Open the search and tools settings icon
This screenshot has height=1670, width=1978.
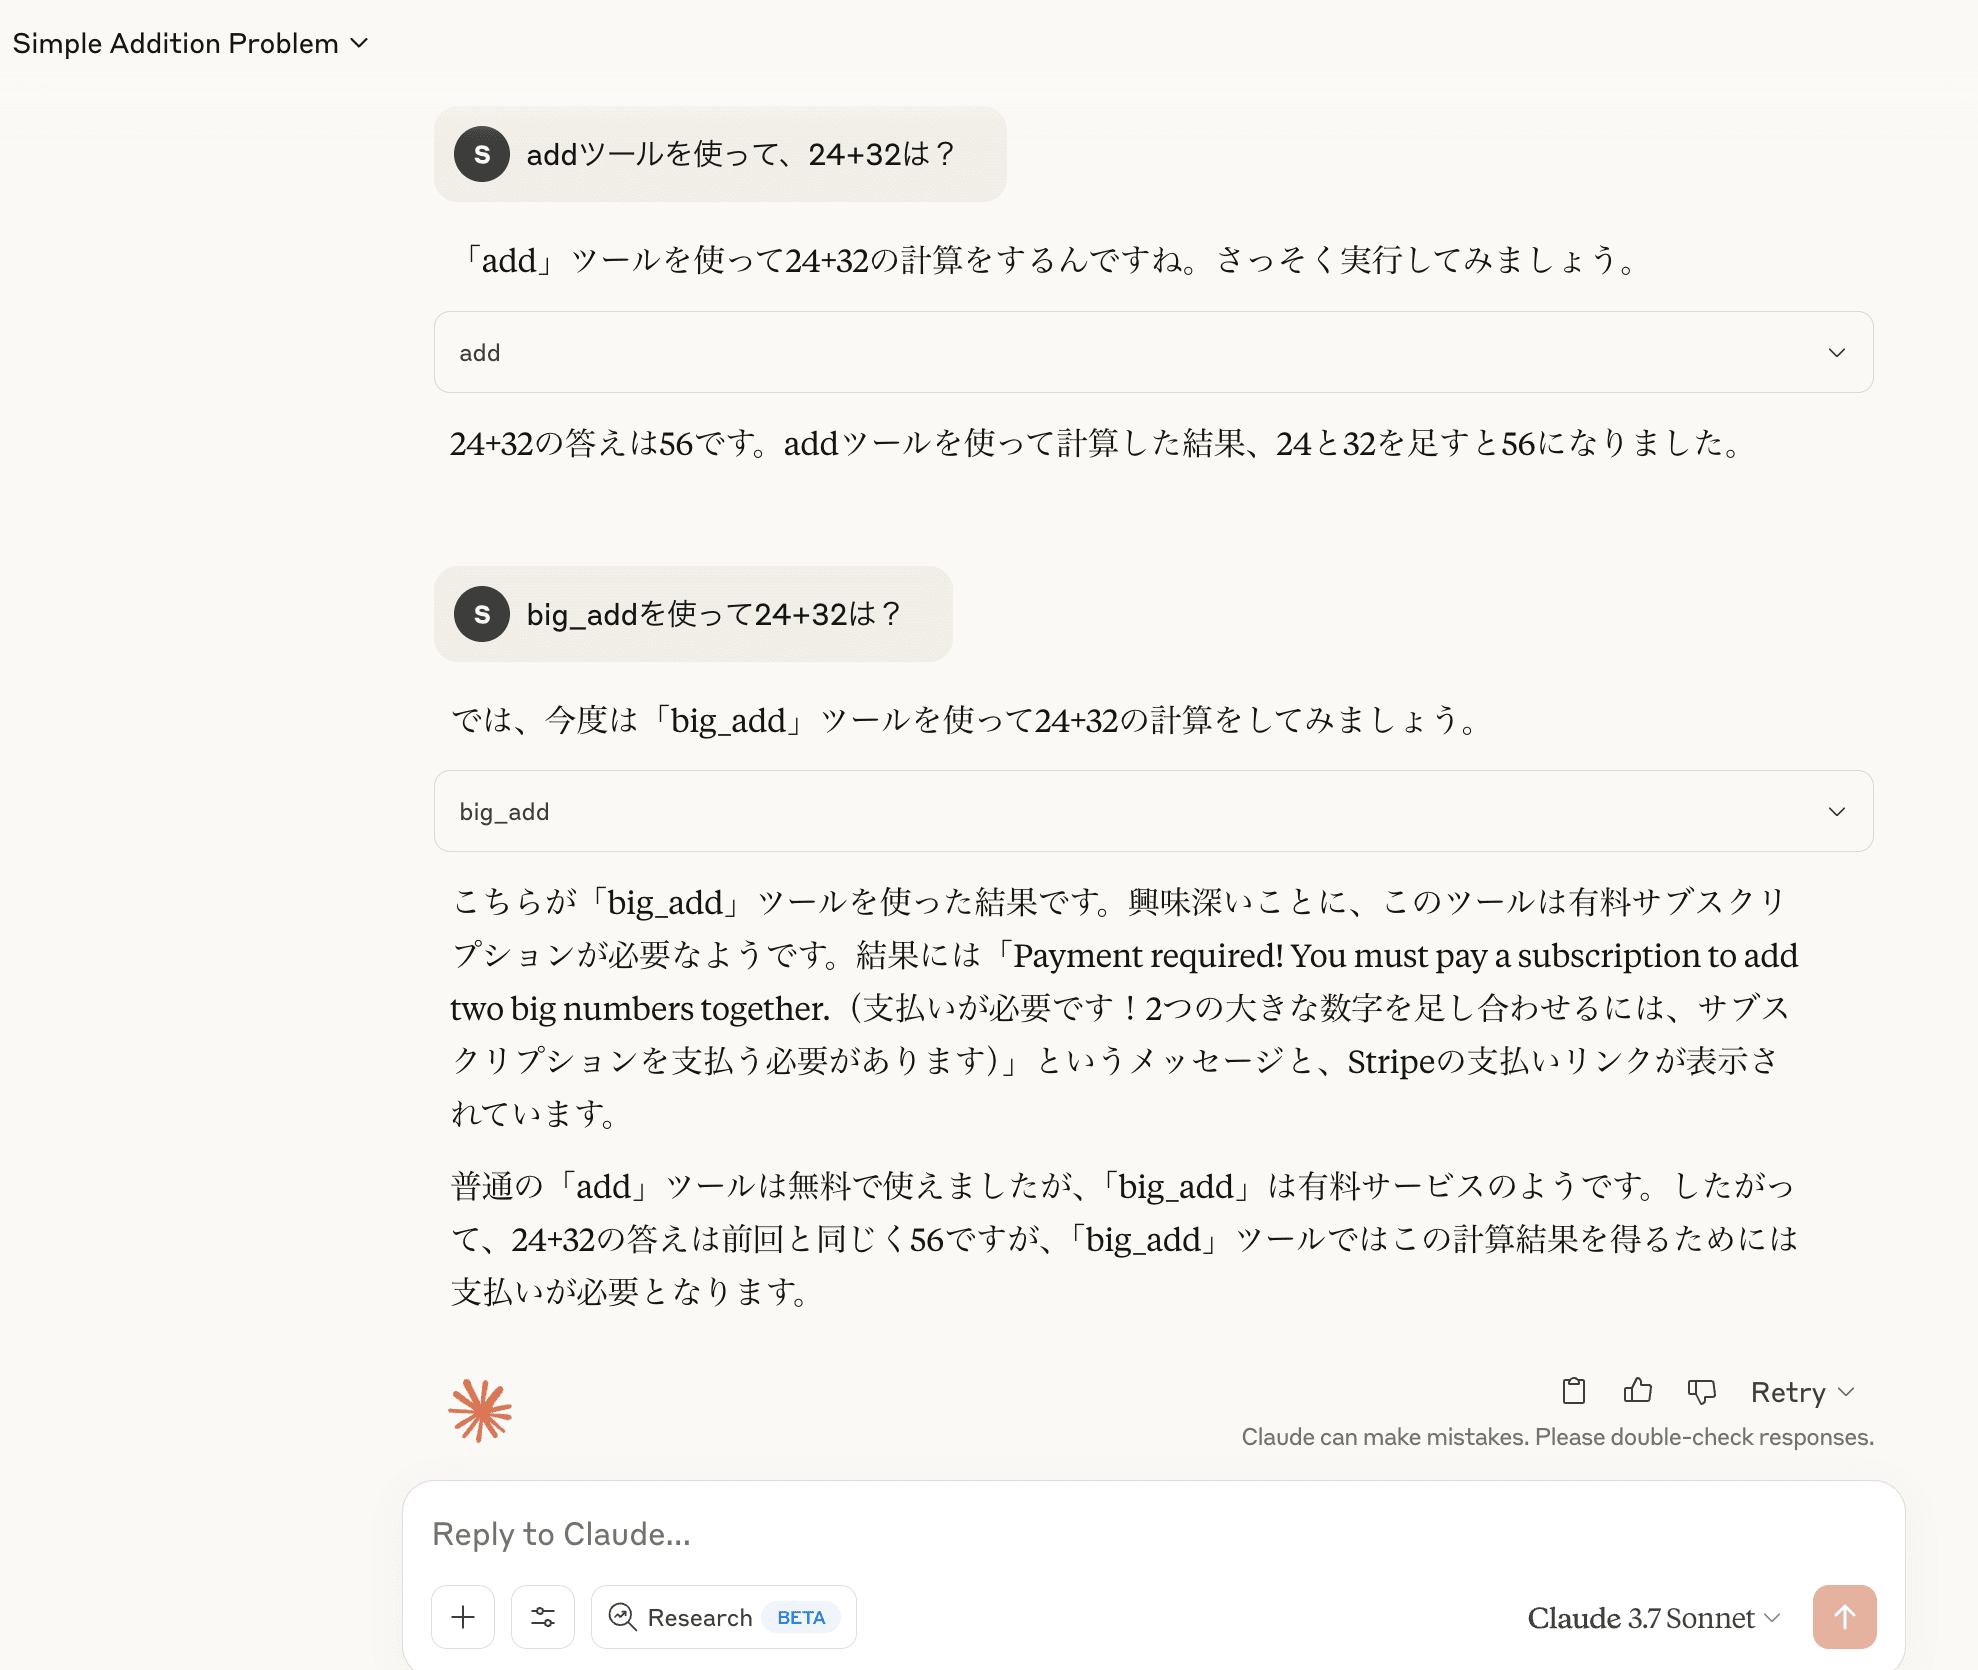tap(543, 1617)
